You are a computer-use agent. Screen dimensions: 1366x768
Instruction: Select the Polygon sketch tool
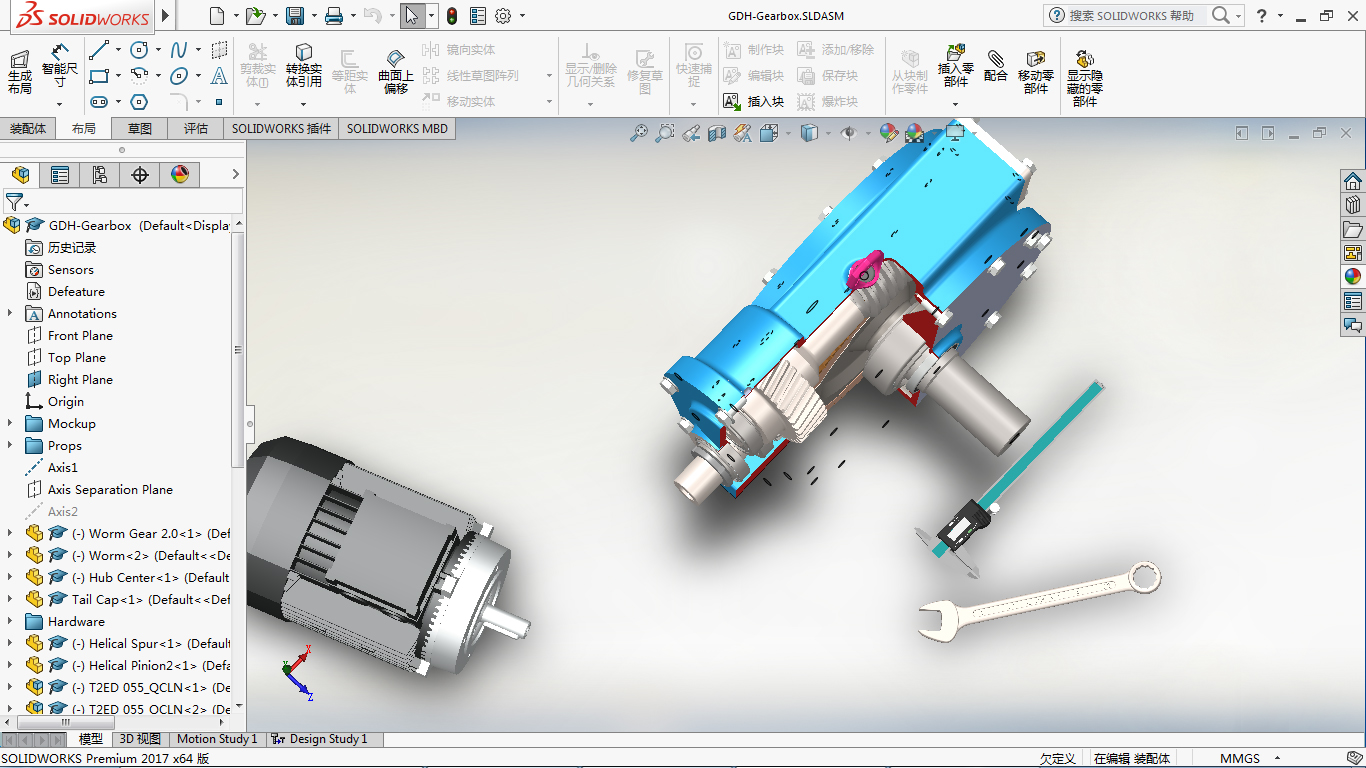tap(139, 102)
